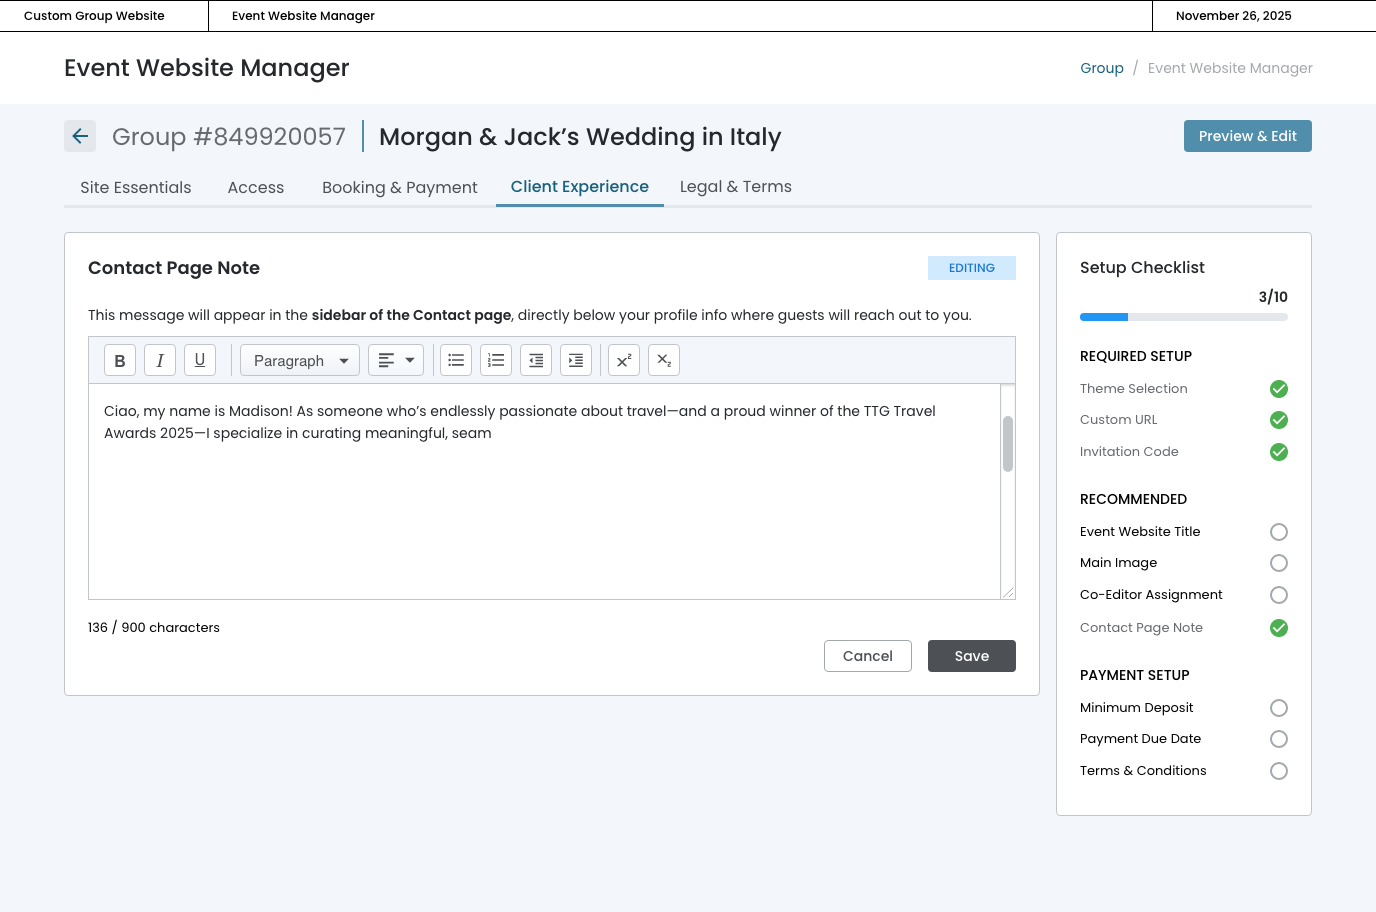Apply italic formatting

coord(160,360)
